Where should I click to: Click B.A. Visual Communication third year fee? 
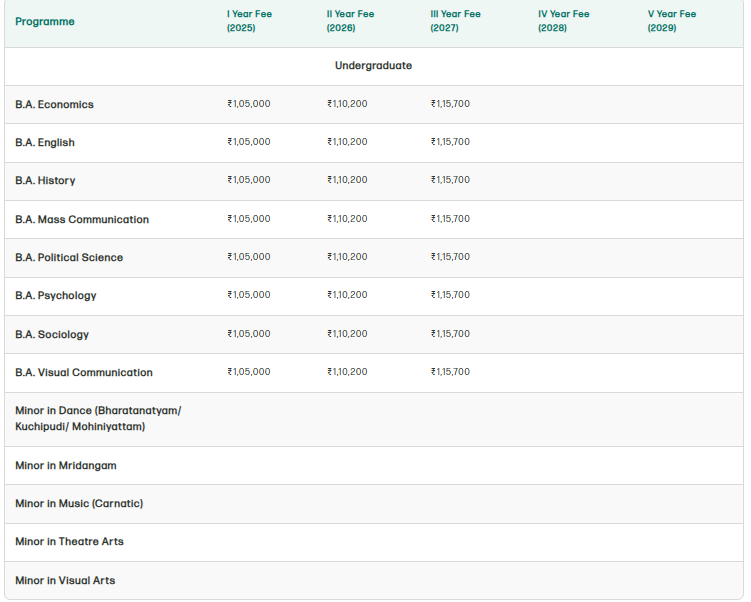pos(450,372)
